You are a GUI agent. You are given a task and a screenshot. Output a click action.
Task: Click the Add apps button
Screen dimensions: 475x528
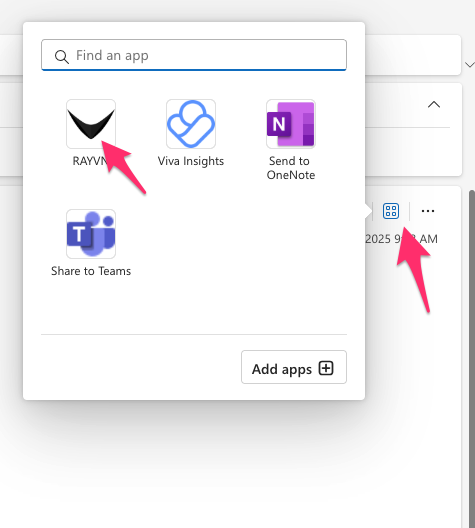coord(294,367)
